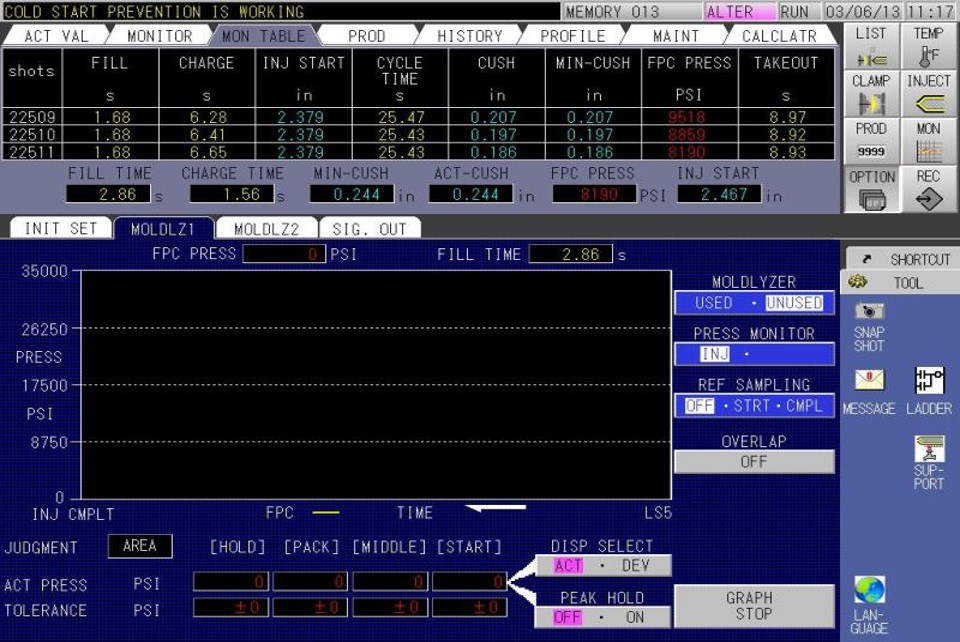
Task: Open the INJECT settings icon
Action: [928, 94]
